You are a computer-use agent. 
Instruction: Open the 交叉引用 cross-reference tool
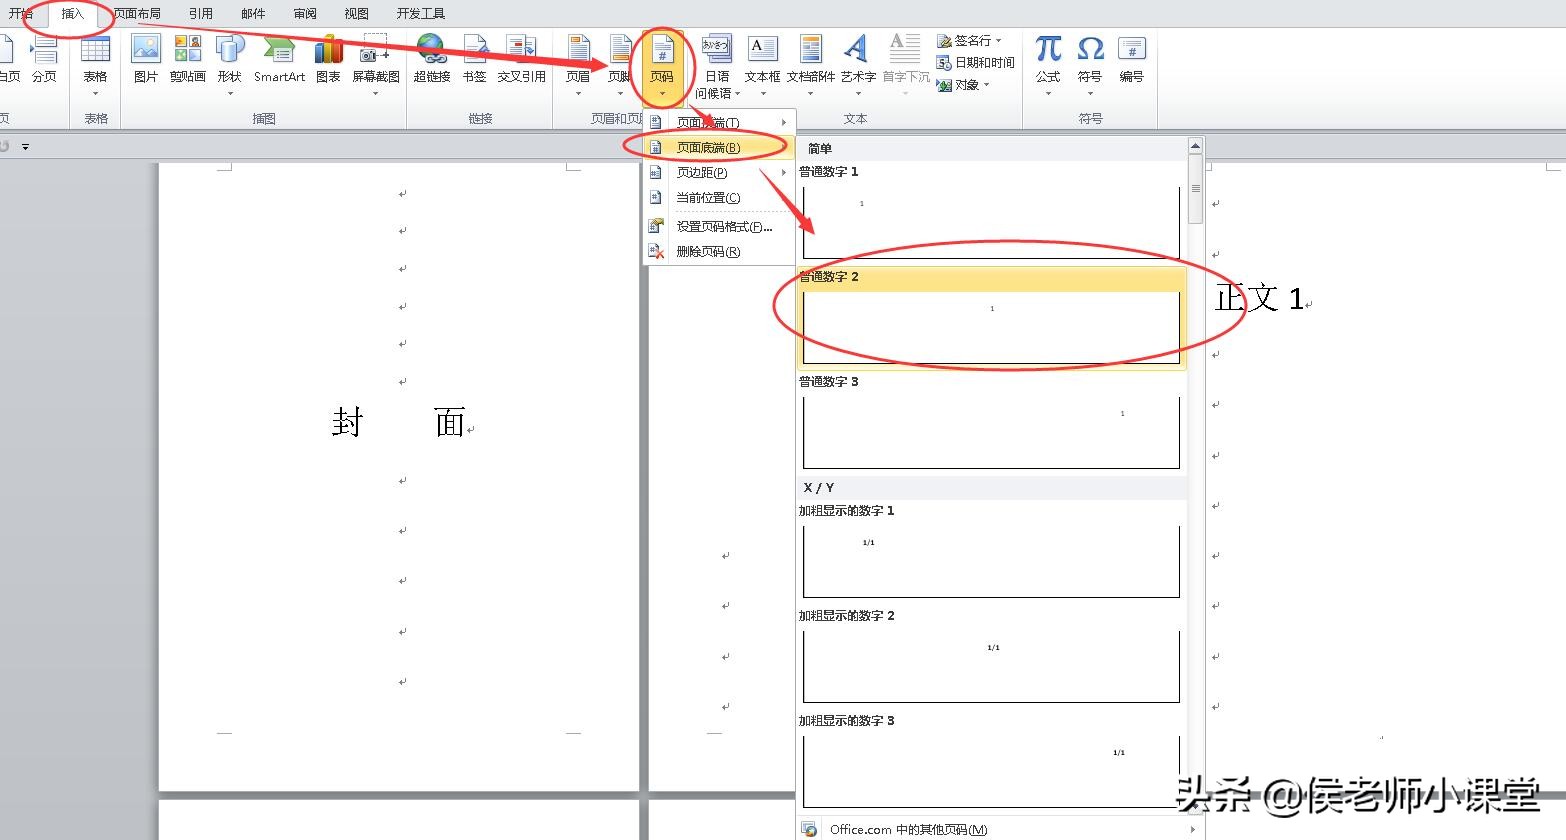[521, 60]
